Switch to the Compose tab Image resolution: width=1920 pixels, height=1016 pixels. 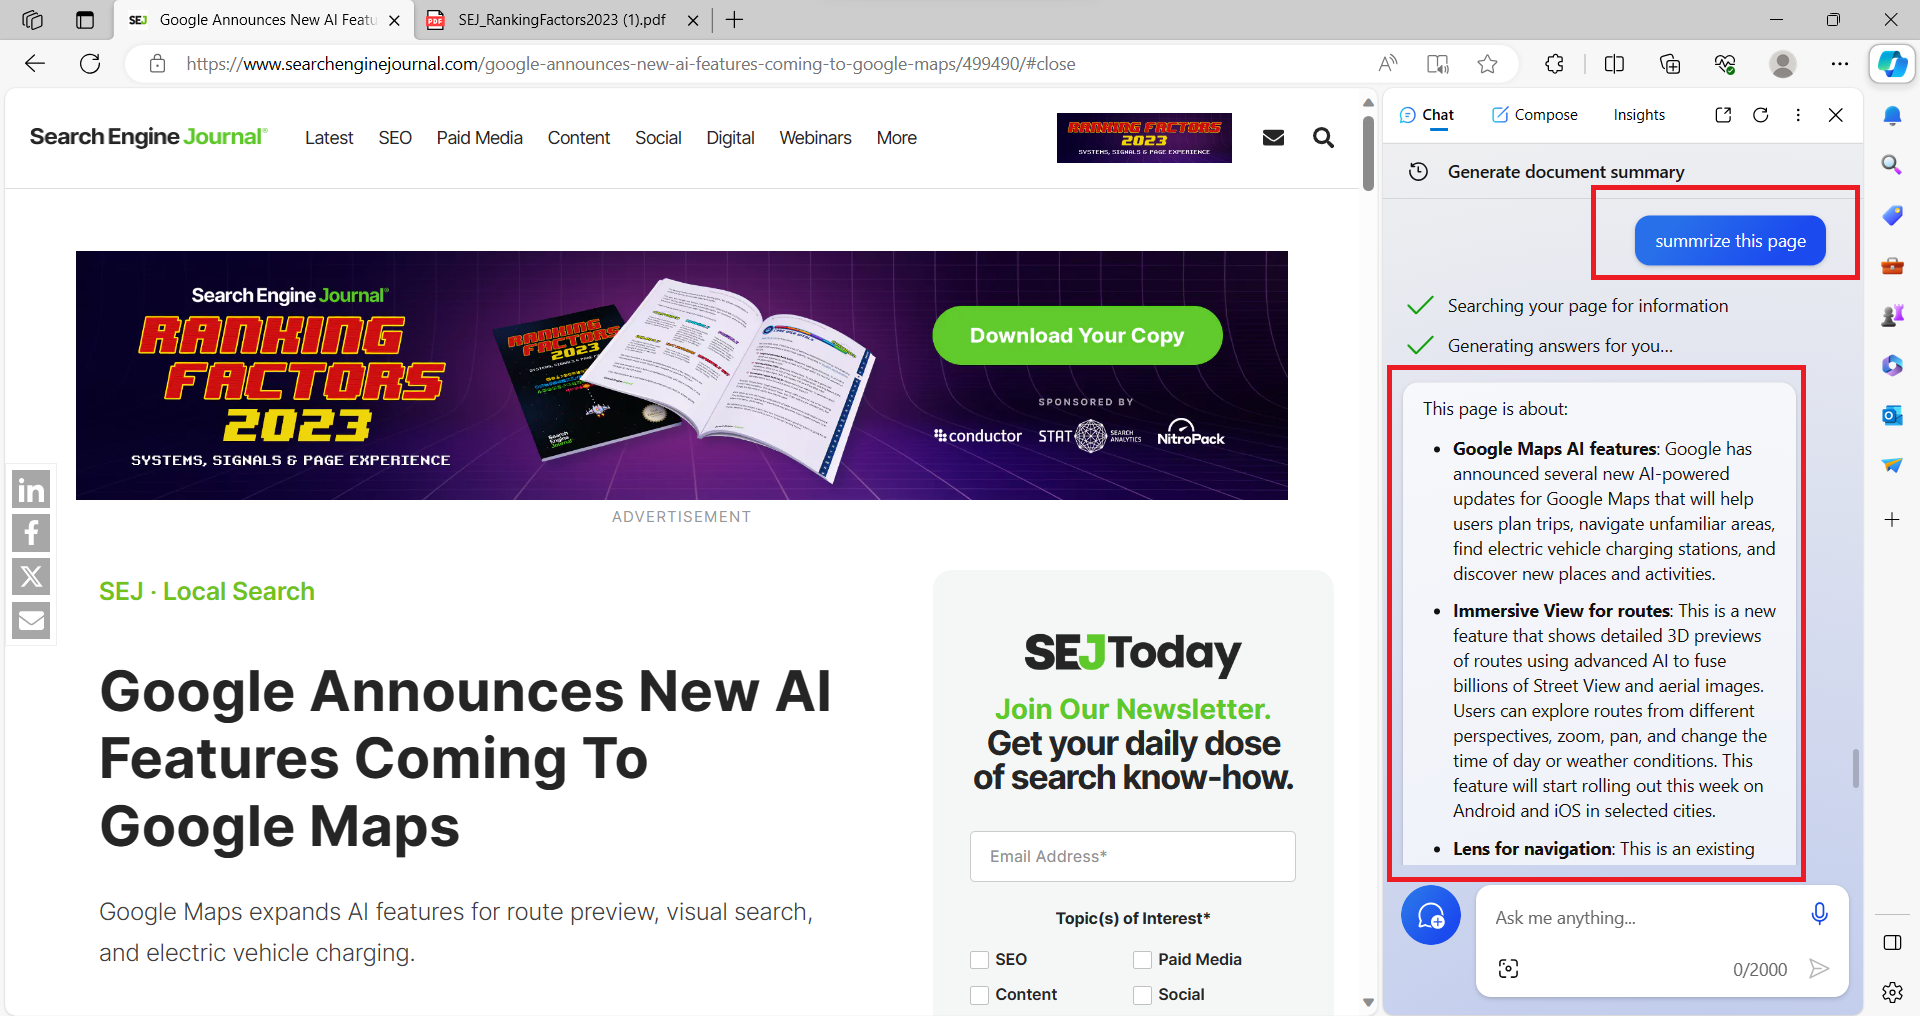click(x=1534, y=115)
